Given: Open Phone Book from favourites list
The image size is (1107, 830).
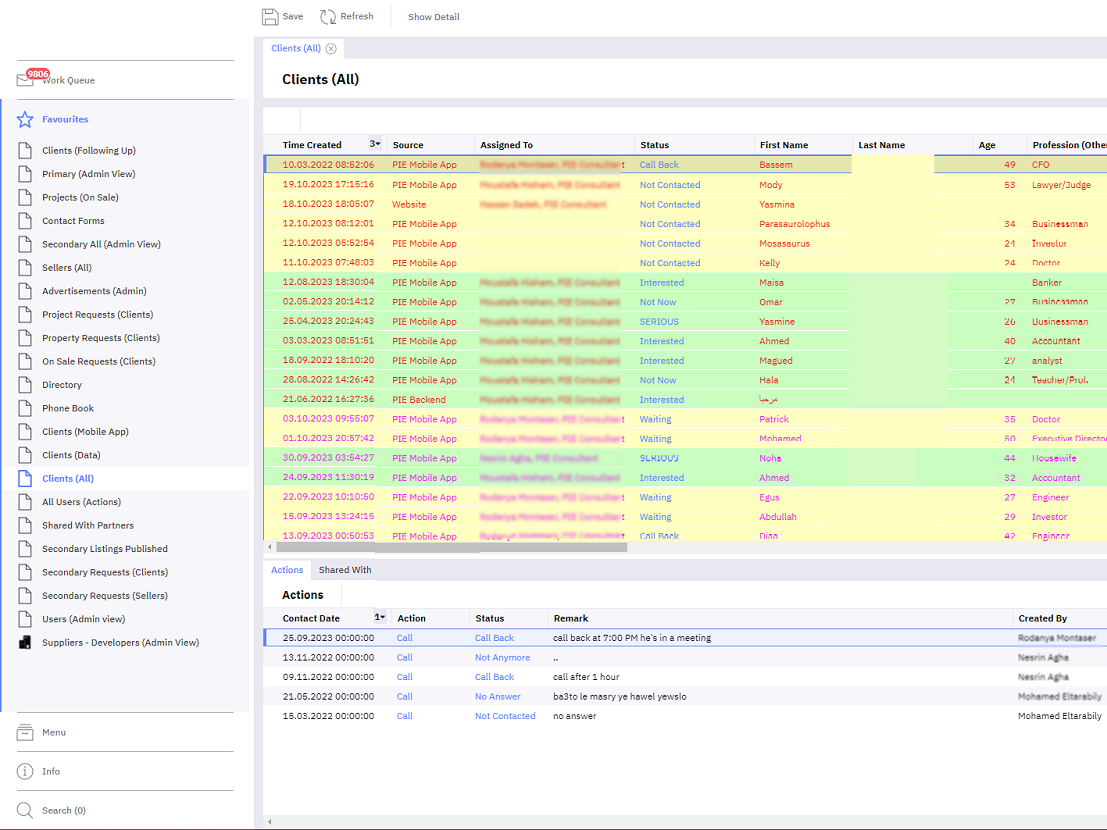Looking at the screenshot, I should 68,408.
